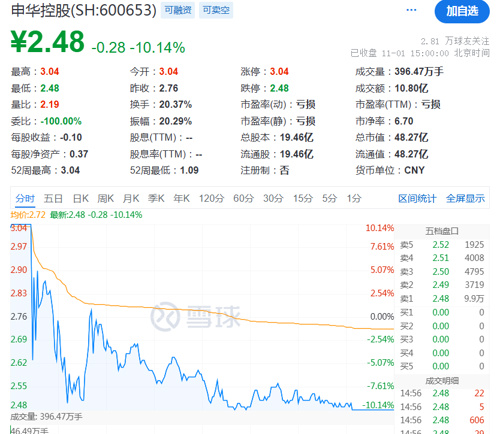Screen dimensions: 500x434
Task: Click the 52周最高 value 3.04
Action: (x=70, y=171)
